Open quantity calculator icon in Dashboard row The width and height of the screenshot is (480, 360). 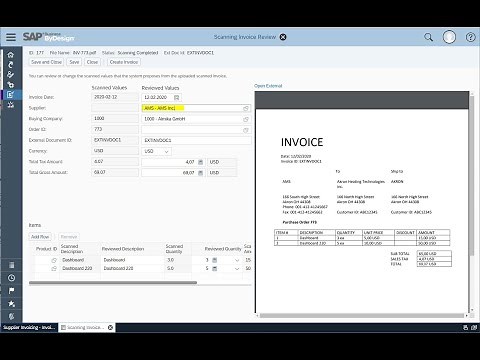click(x=215, y=260)
